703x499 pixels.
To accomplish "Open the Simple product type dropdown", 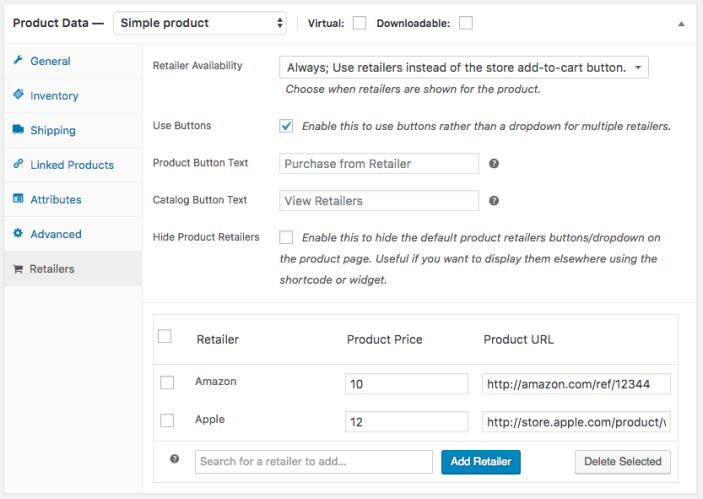I will click(x=201, y=23).
